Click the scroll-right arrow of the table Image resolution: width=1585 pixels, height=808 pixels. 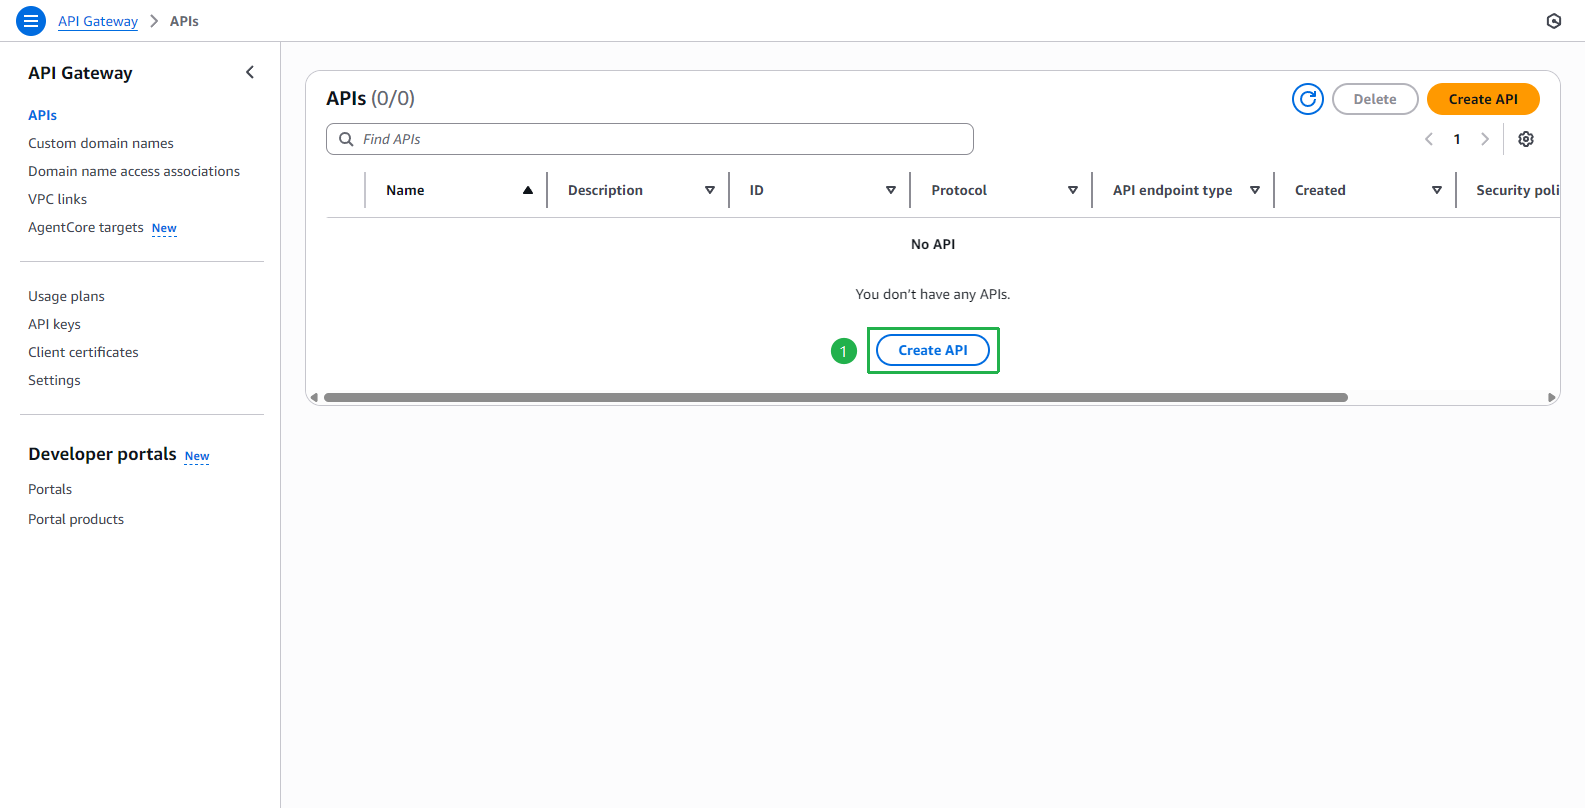click(x=1551, y=397)
